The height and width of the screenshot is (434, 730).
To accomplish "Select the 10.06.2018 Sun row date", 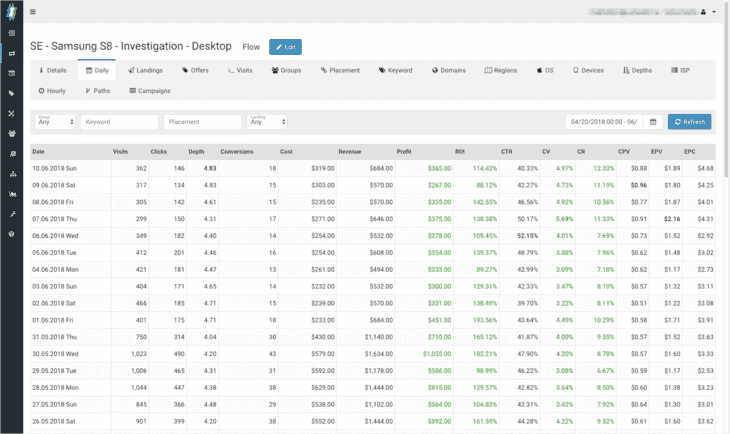I will click(x=54, y=169).
